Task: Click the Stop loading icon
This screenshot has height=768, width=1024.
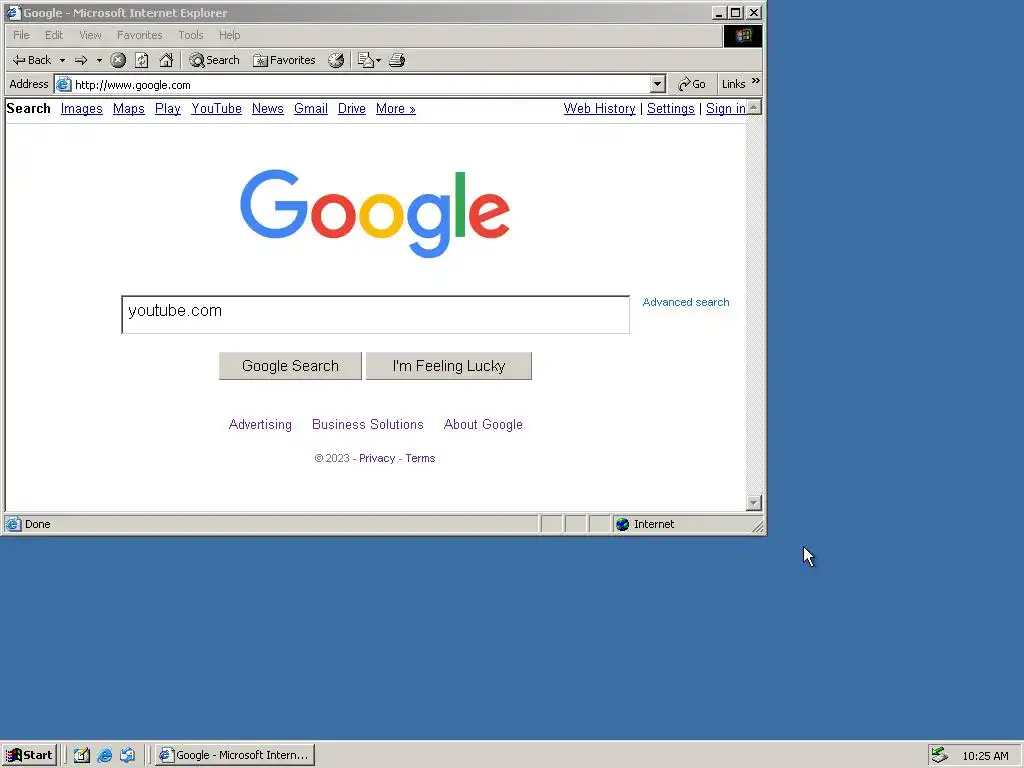Action: click(x=118, y=60)
